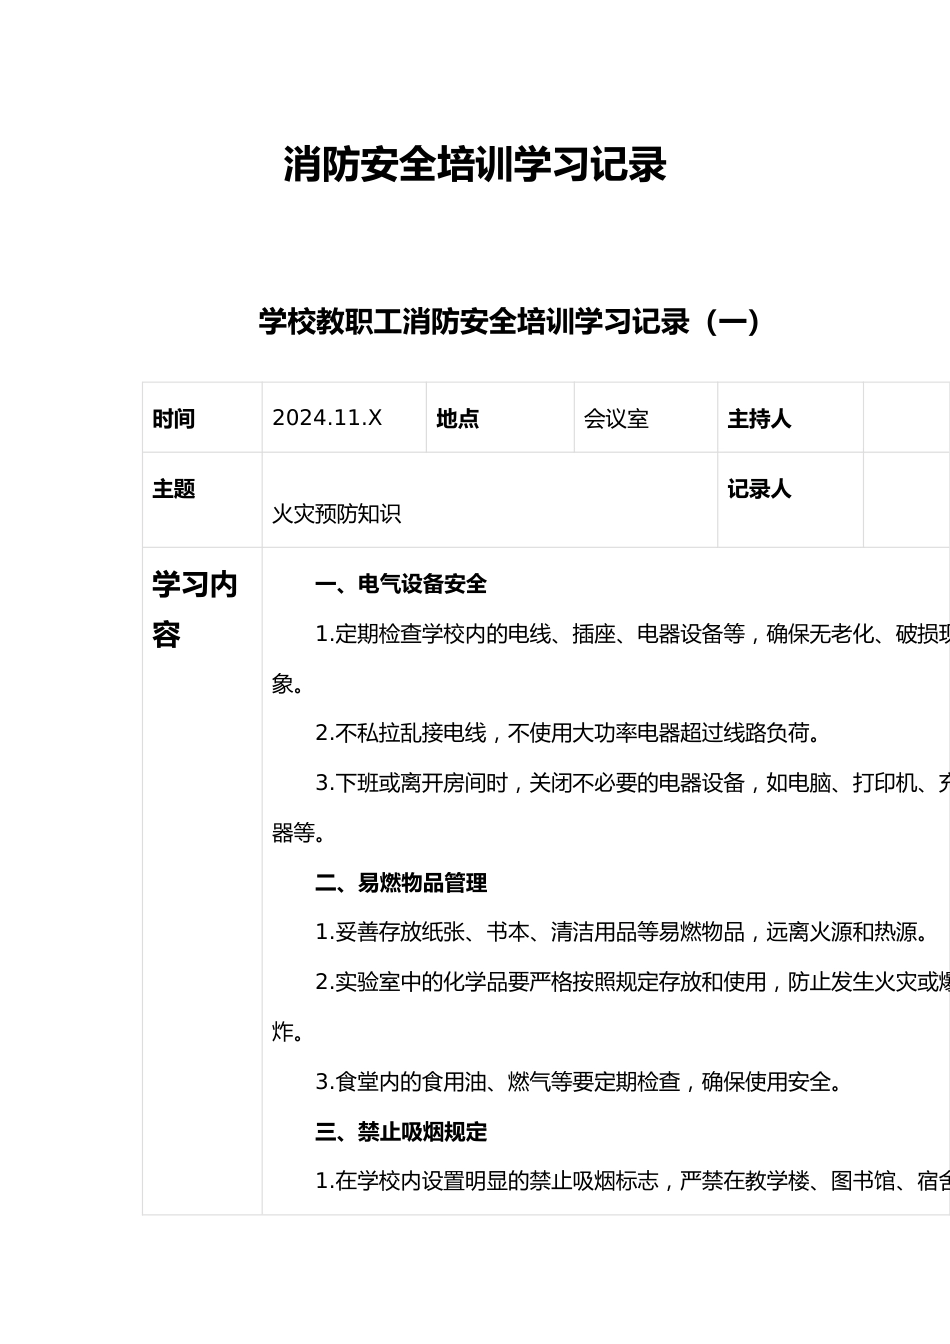Viewport: 950px width, 1344px height.
Task: Click the 学习内容 row header
Action: click(x=202, y=881)
